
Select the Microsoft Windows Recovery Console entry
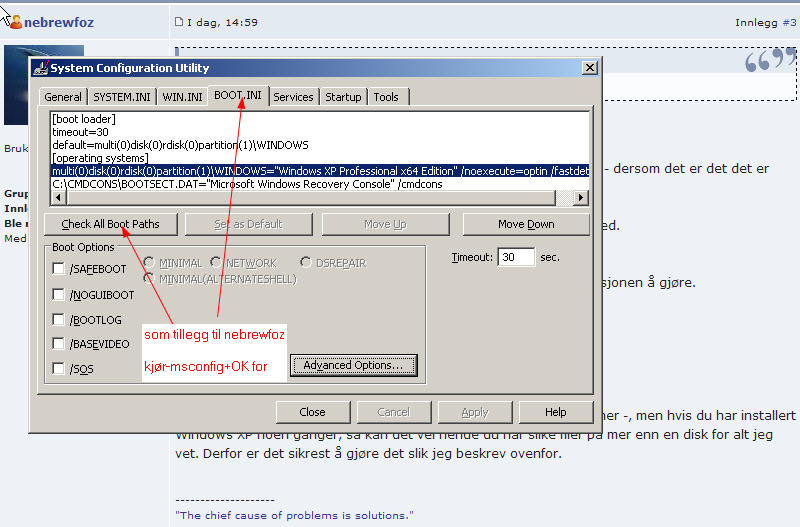247,184
